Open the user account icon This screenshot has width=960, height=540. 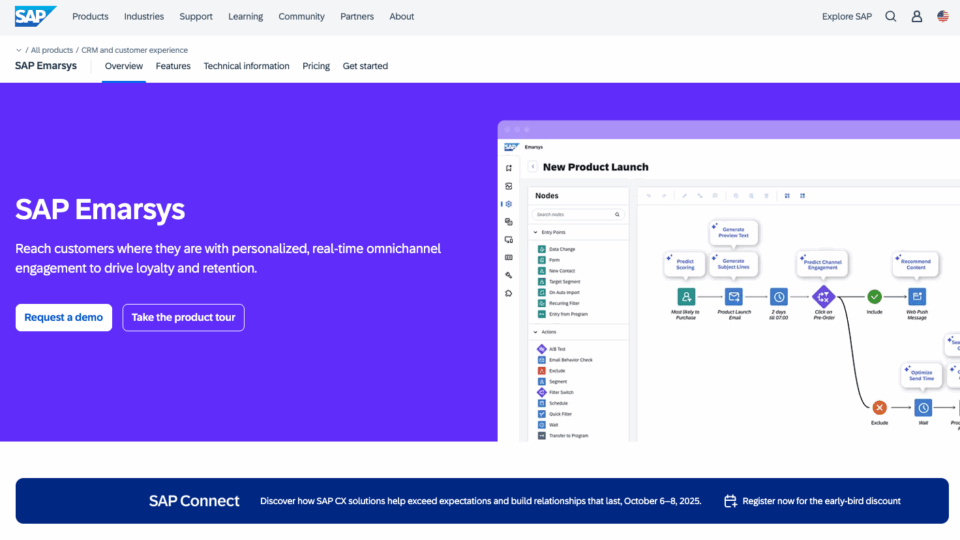pos(917,17)
